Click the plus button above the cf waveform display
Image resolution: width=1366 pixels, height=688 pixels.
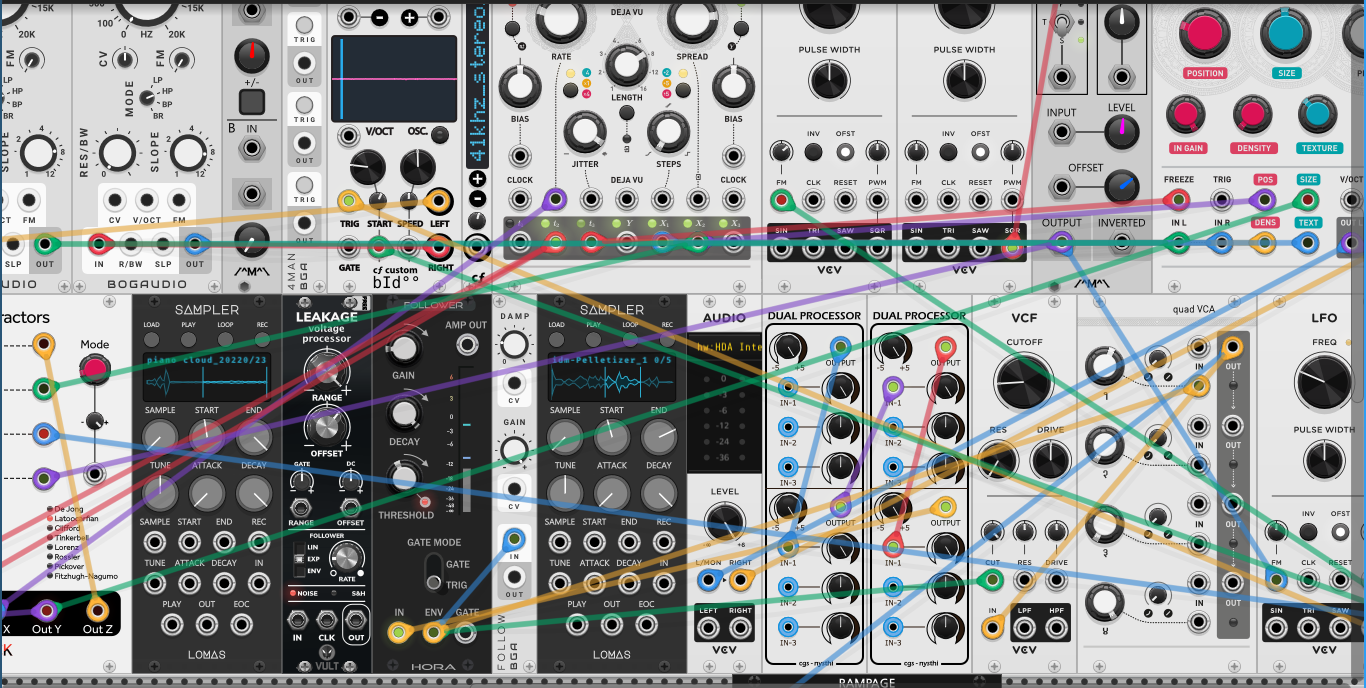[410, 18]
